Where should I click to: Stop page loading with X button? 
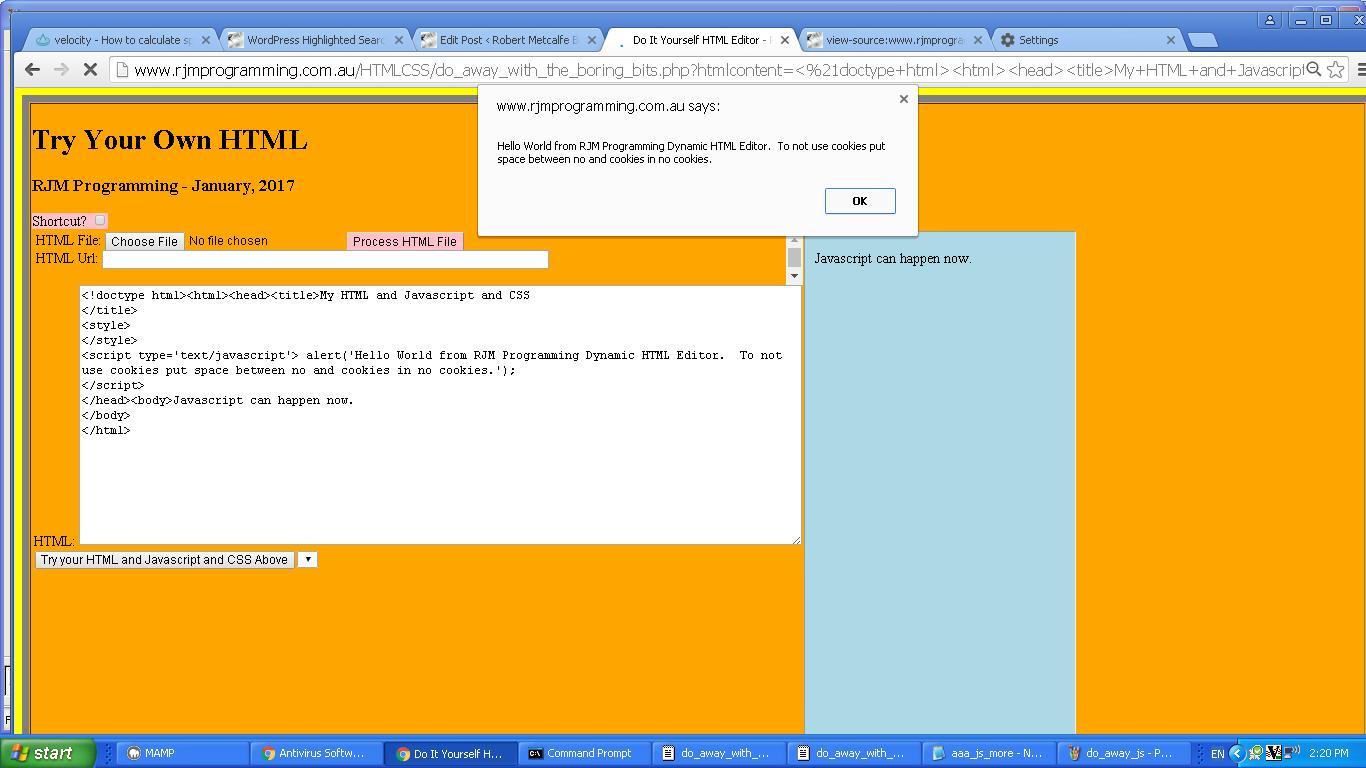pyautogui.click(x=90, y=69)
